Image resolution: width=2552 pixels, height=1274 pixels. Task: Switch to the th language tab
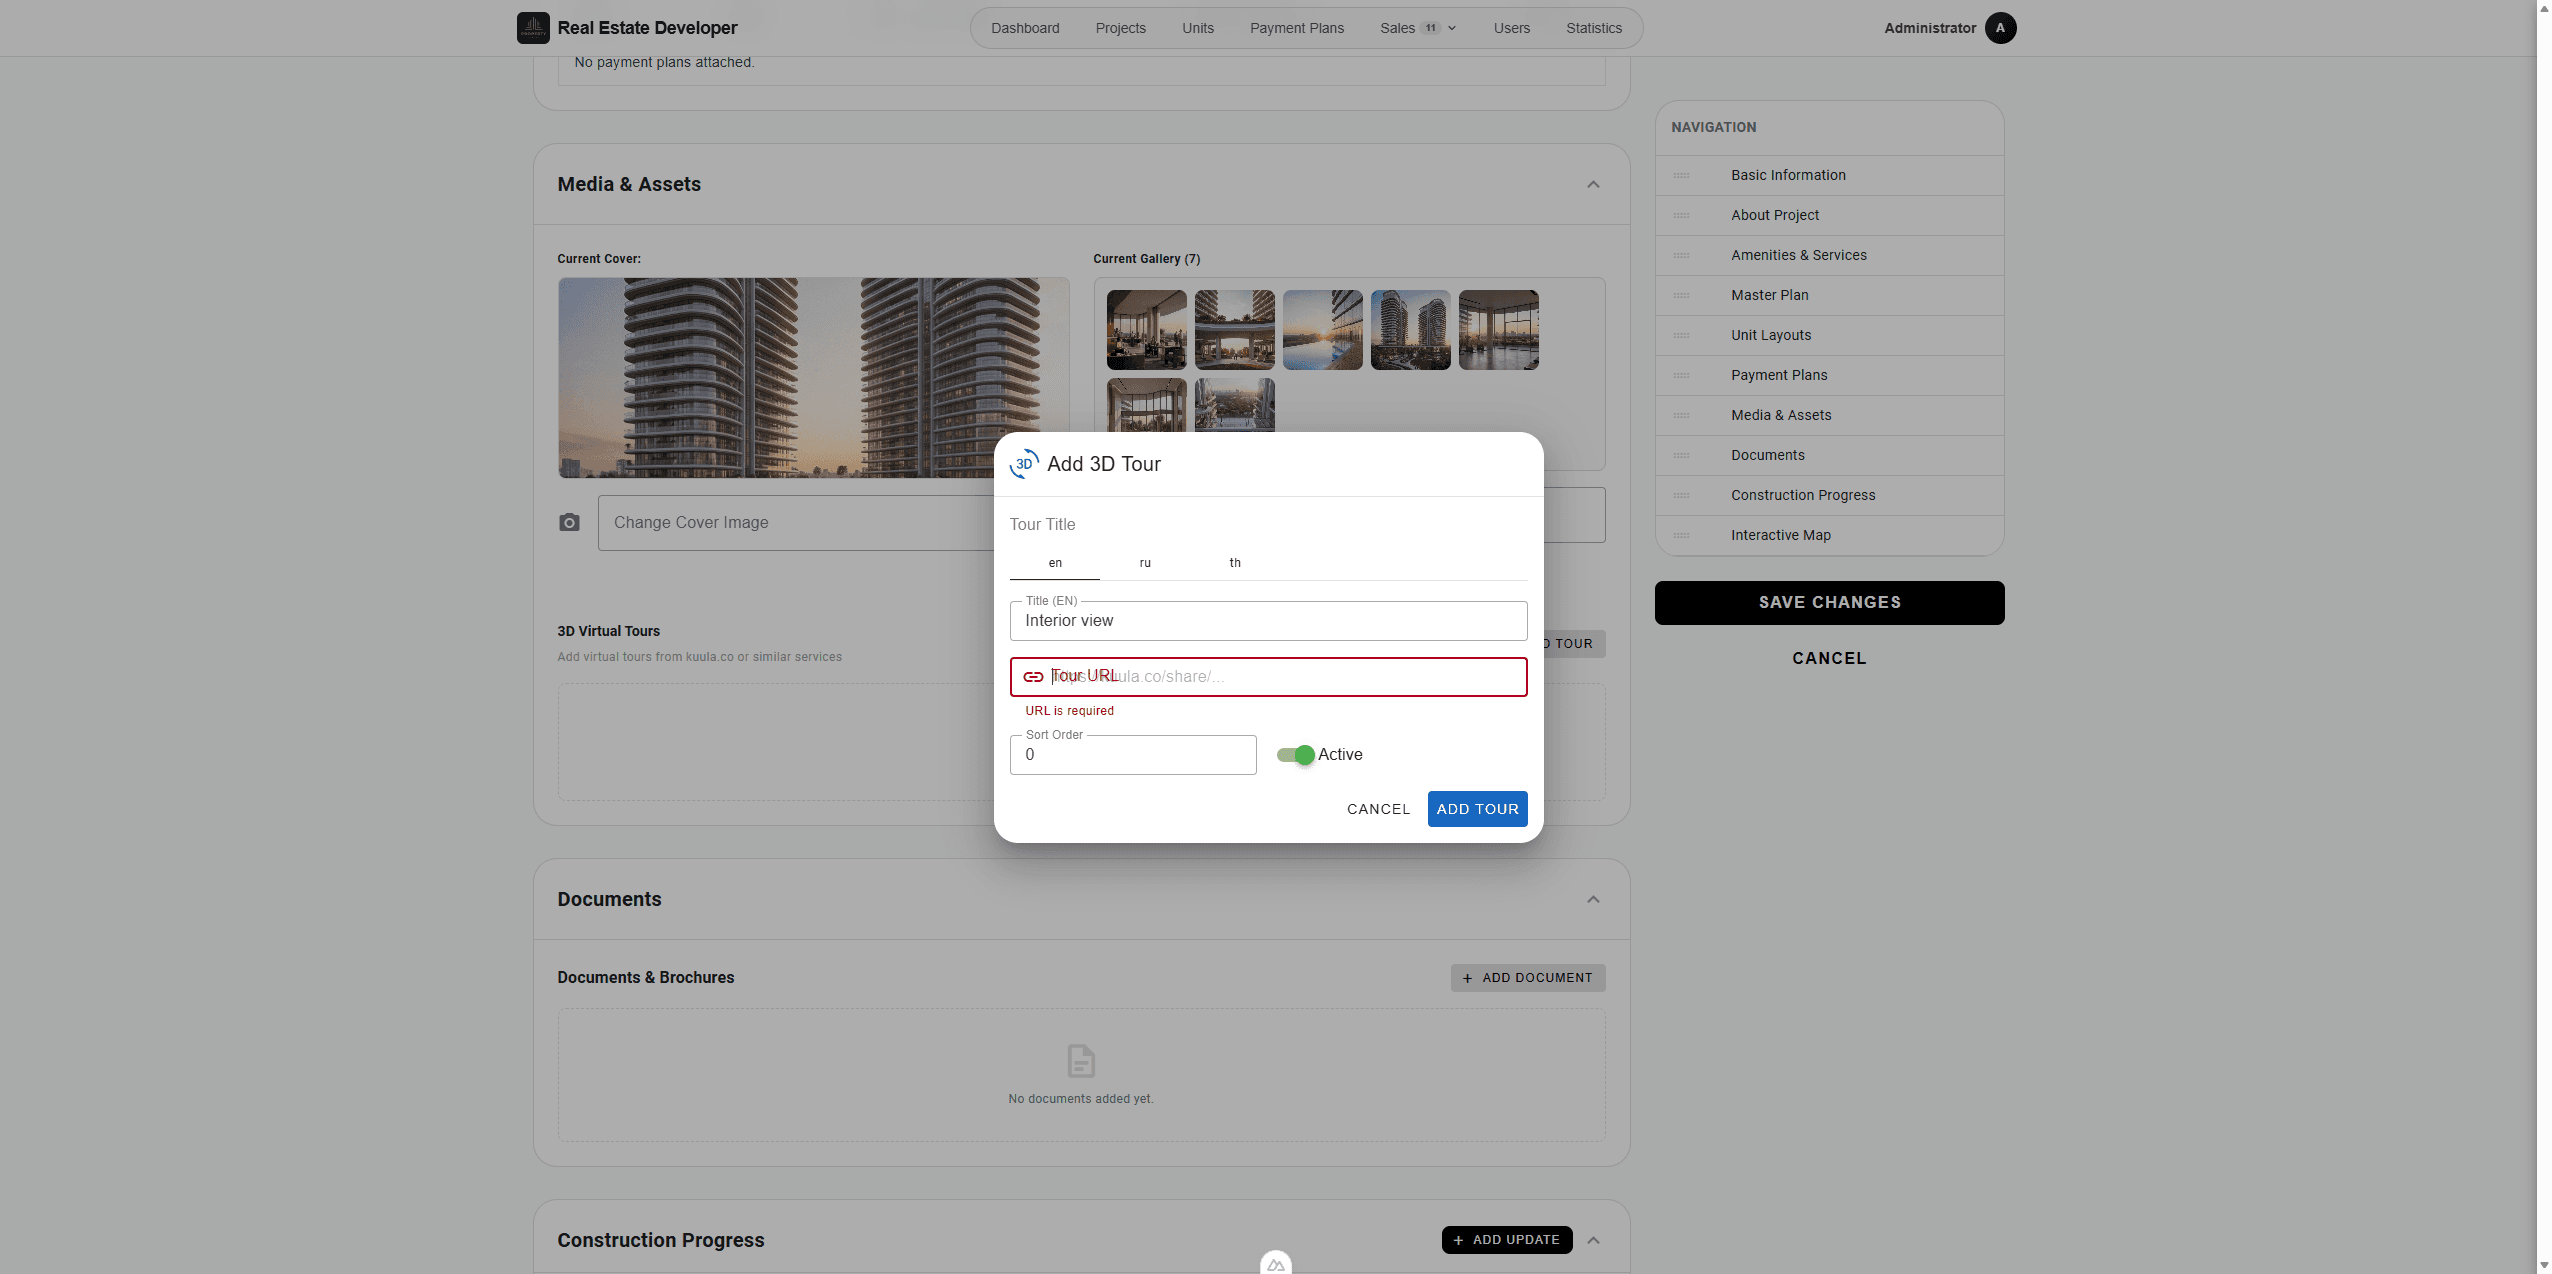point(1235,563)
